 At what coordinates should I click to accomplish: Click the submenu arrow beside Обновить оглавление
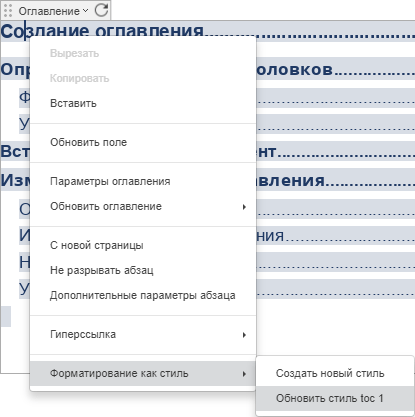[x=244, y=207]
